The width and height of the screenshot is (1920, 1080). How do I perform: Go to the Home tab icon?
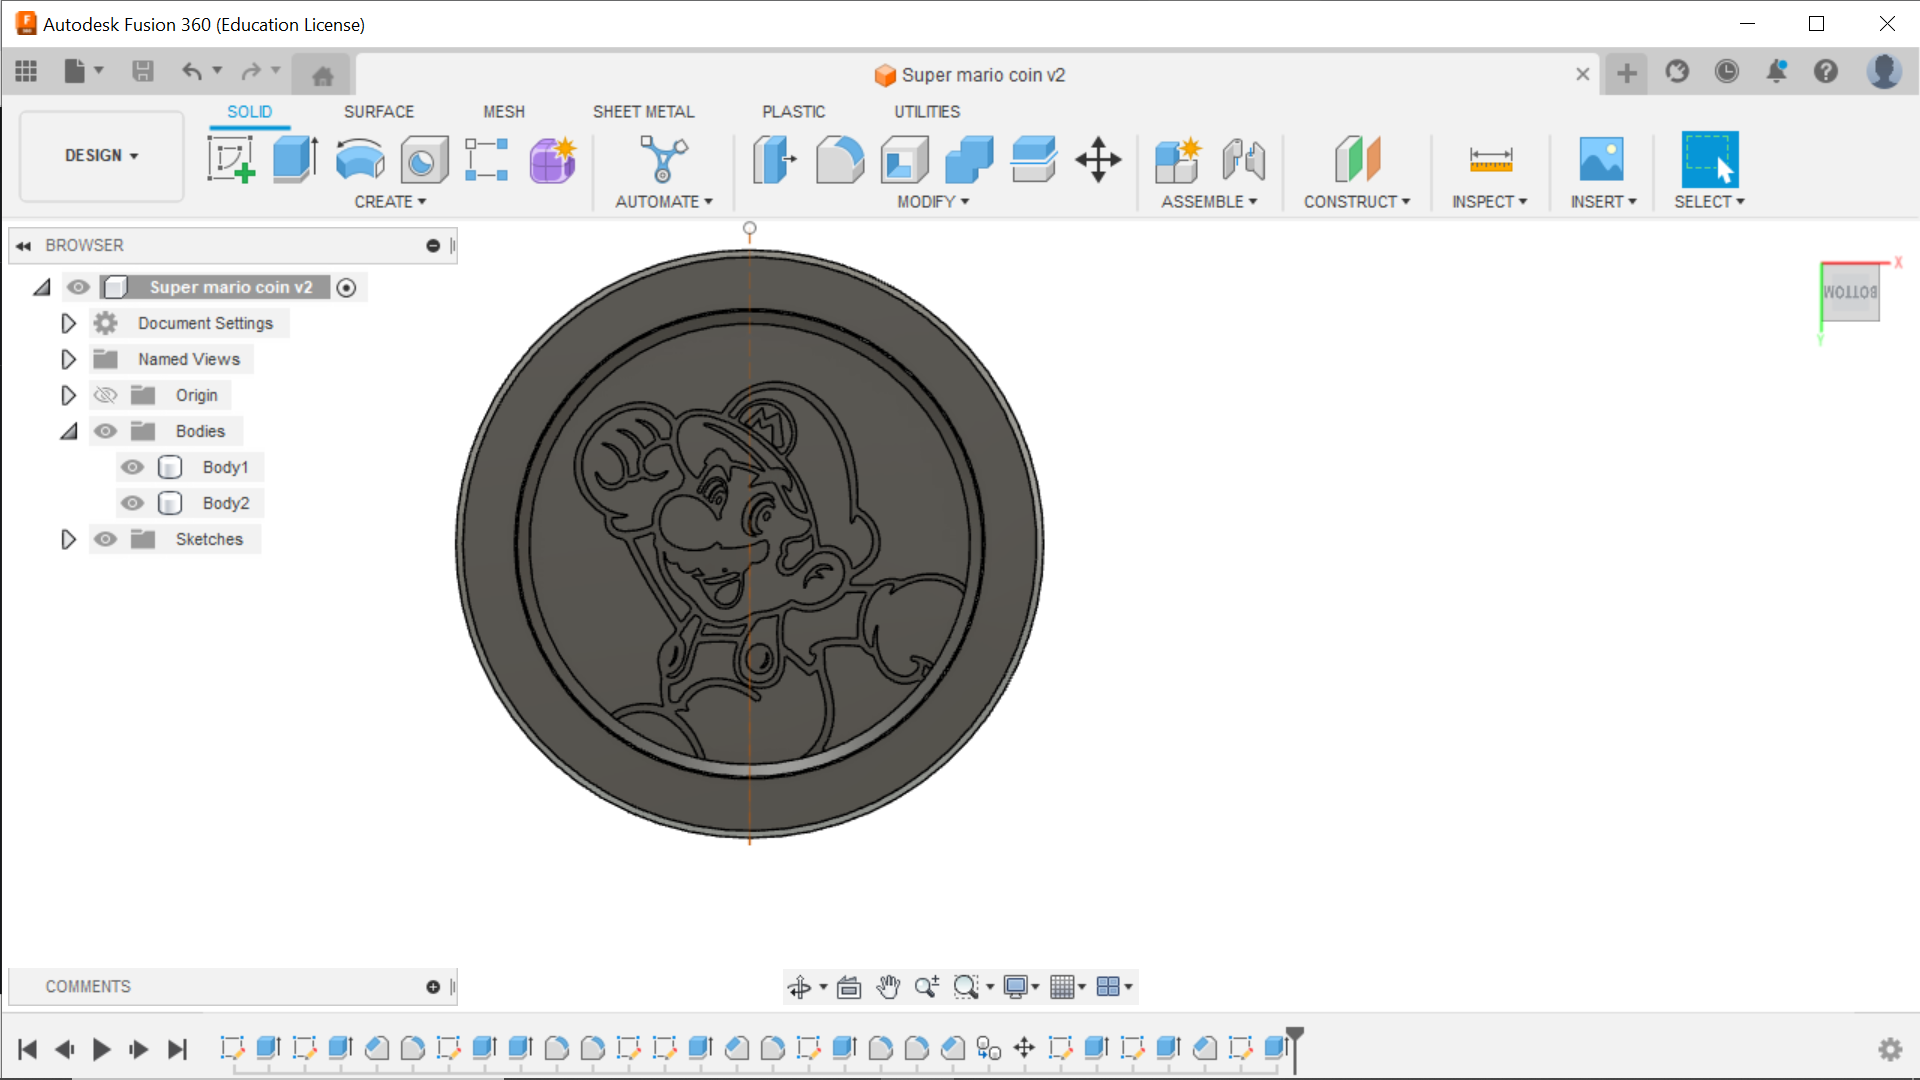(323, 75)
